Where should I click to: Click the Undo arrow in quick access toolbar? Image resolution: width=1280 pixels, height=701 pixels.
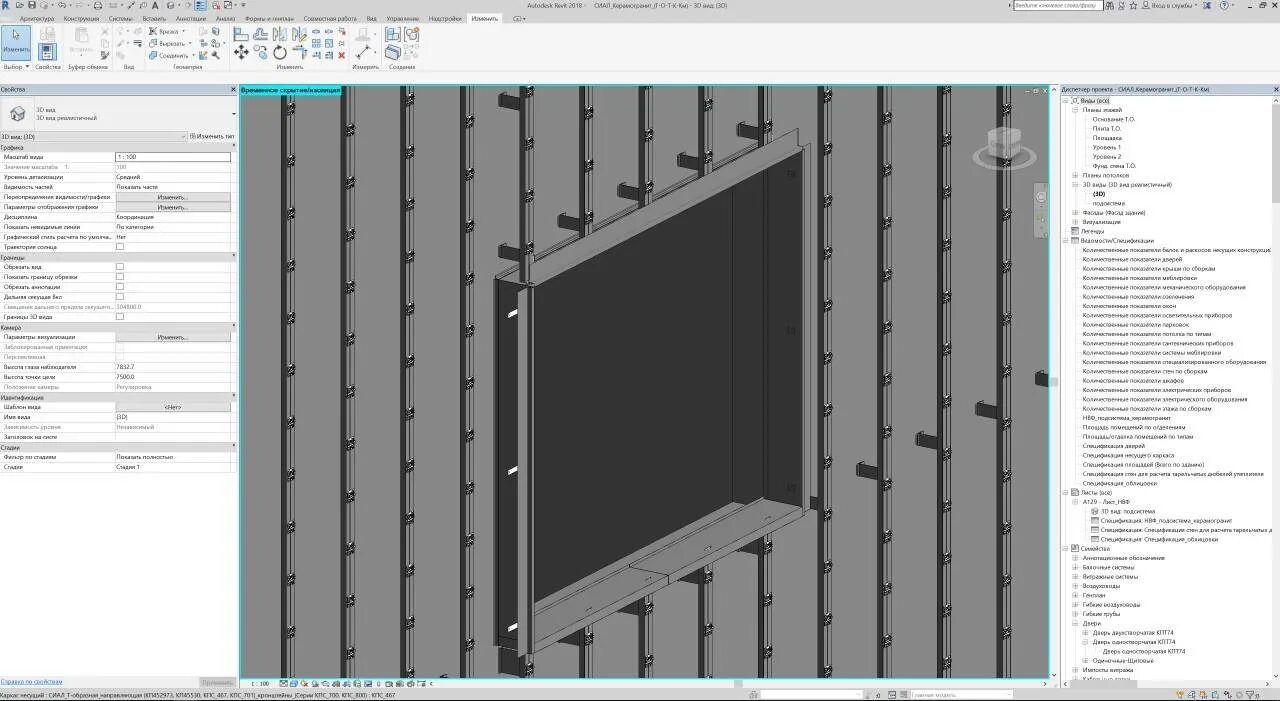61,5
